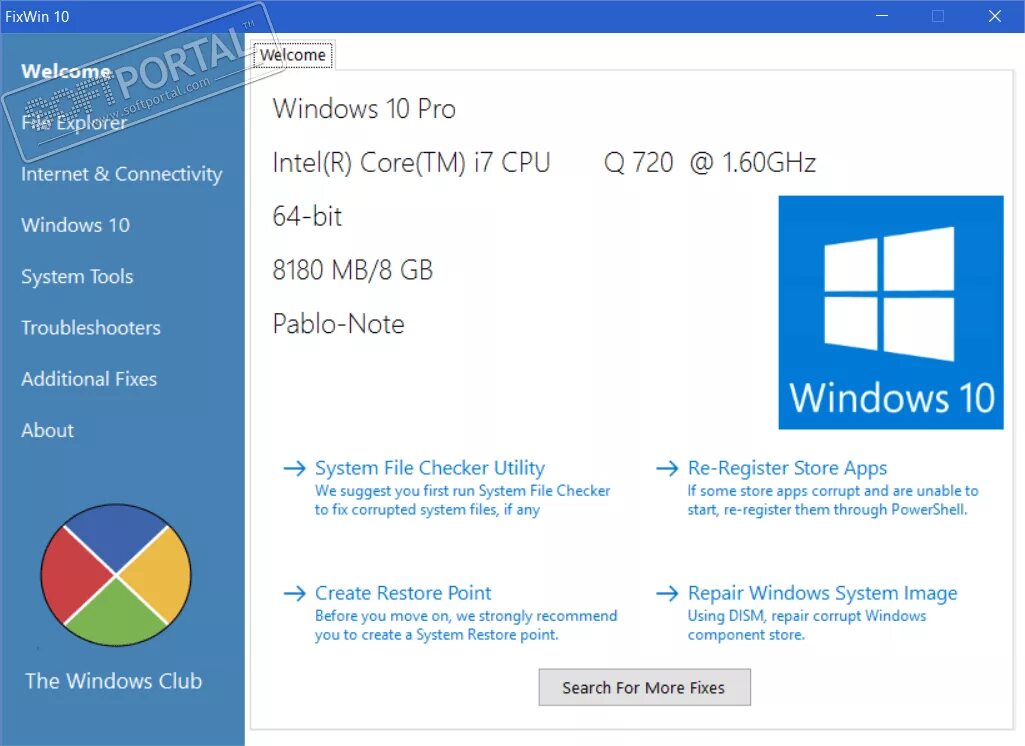
Task: Click the arrow icon beside System File Checker Utility
Action: (x=294, y=467)
